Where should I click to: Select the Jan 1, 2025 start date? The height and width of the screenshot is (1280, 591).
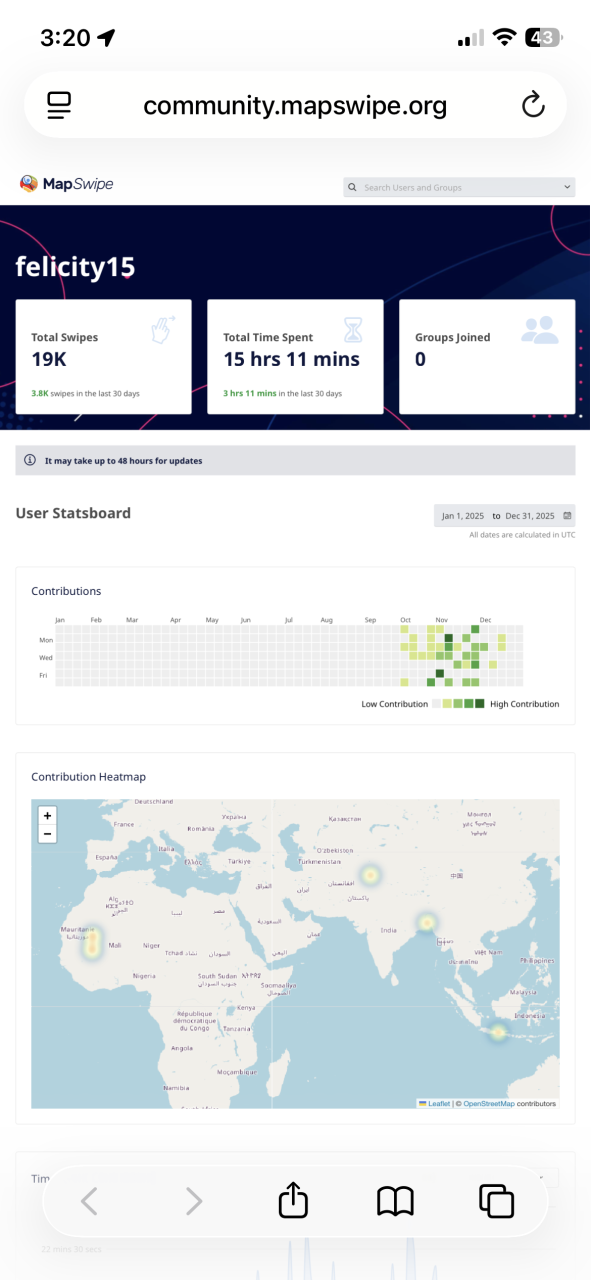pyautogui.click(x=464, y=516)
